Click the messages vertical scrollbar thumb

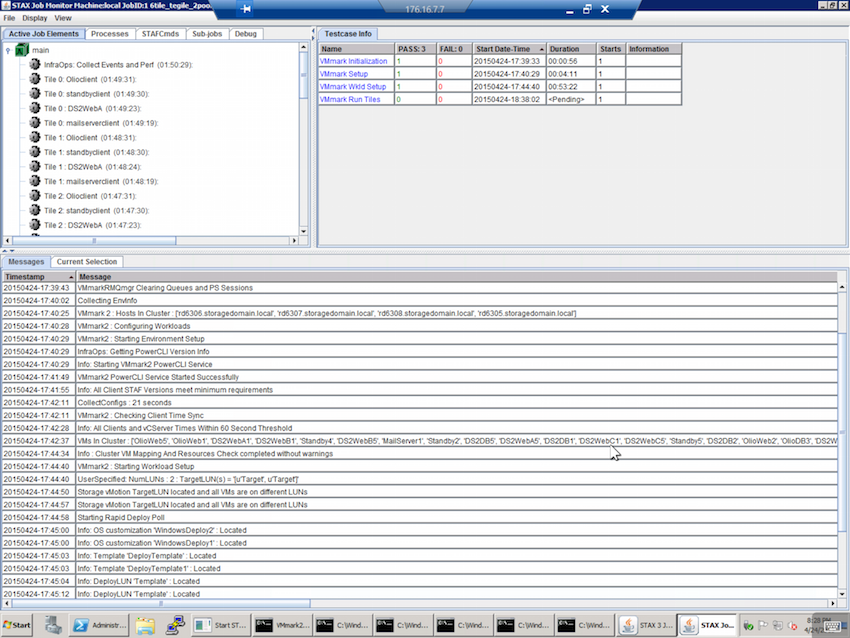pos(842,432)
